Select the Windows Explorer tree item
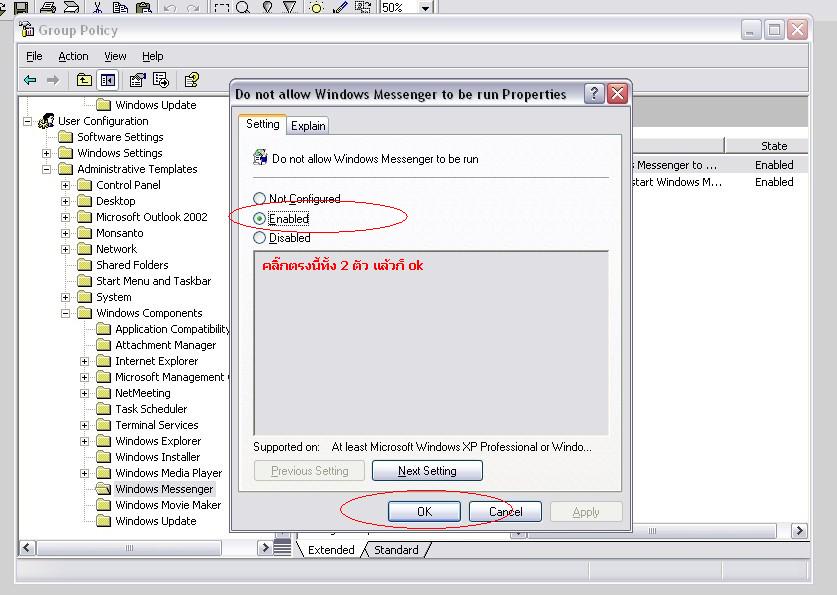This screenshot has width=837, height=595. coord(158,441)
